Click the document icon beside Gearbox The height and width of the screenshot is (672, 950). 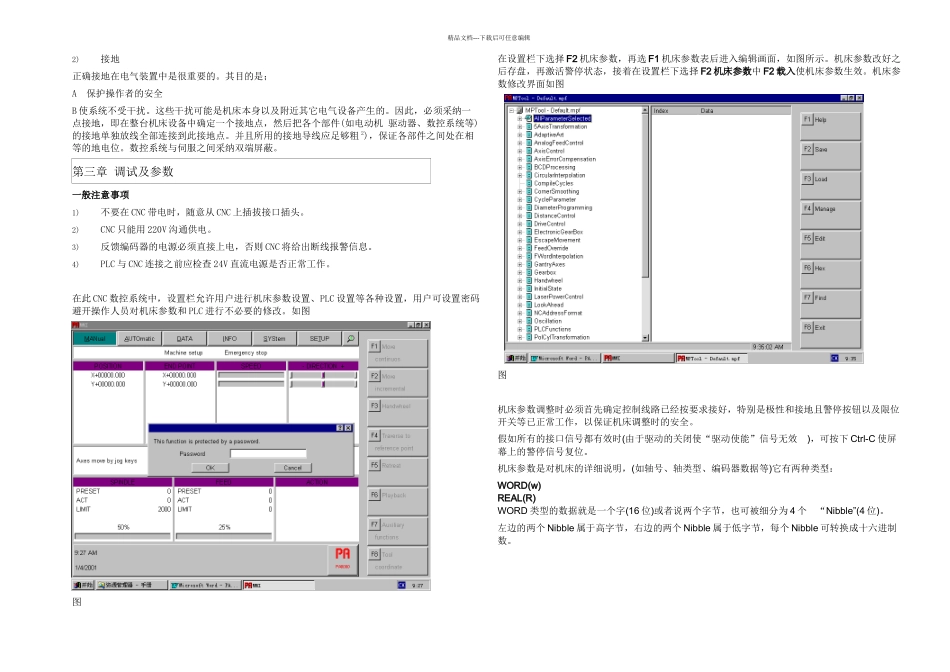[x=529, y=272]
